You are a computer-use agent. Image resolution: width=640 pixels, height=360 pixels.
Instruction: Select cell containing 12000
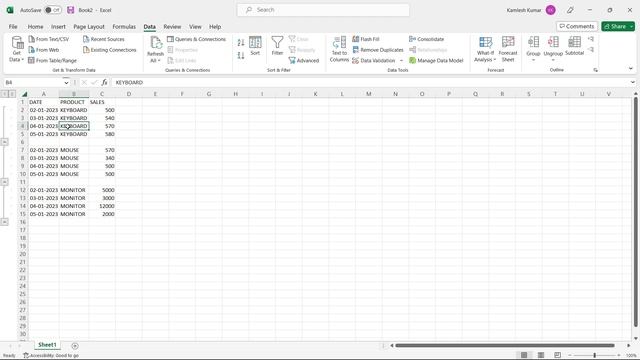tap(102, 206)
